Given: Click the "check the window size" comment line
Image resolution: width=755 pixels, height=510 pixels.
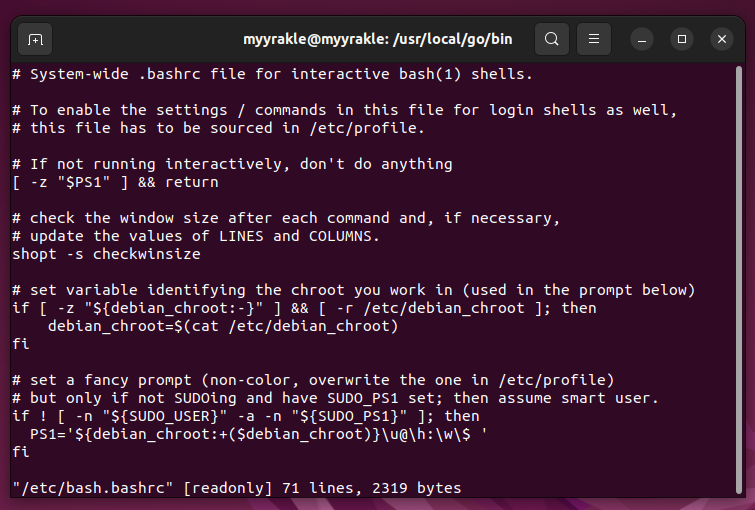Looking at the screenshot, I should coord(286,218).
